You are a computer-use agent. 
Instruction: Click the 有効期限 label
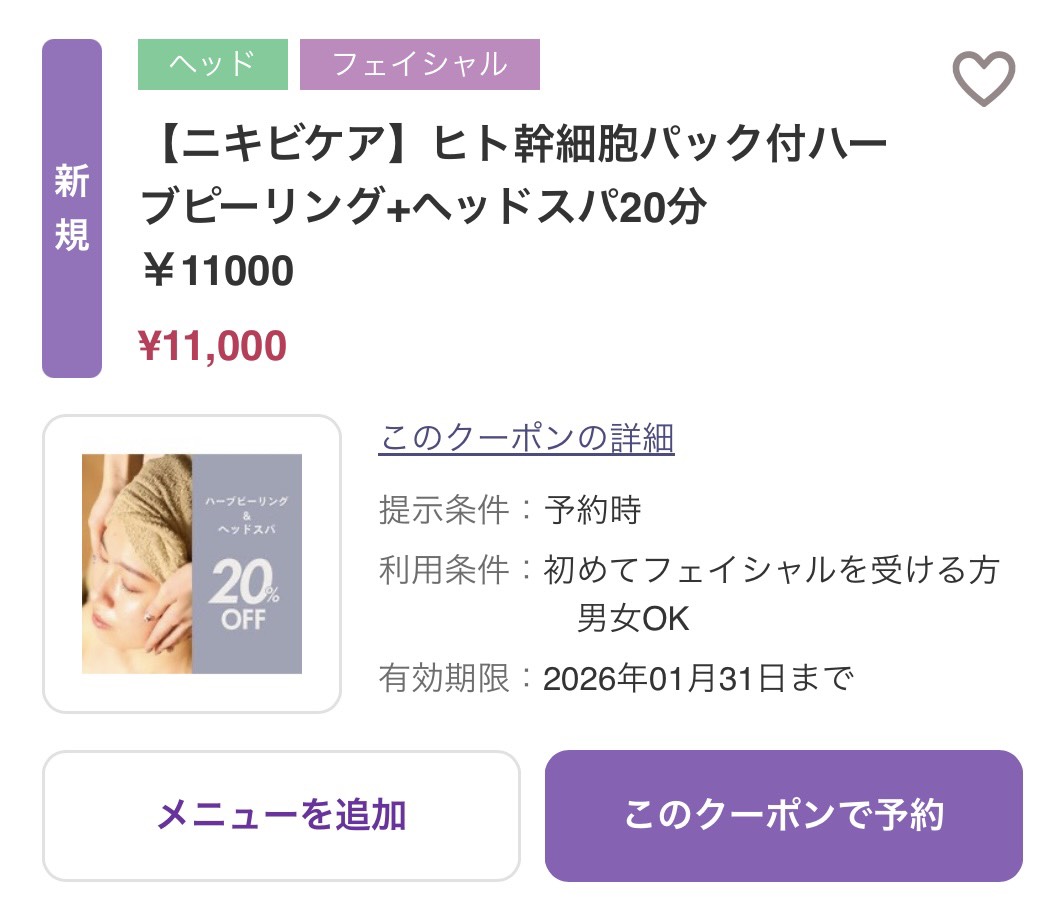click(444, 679)
